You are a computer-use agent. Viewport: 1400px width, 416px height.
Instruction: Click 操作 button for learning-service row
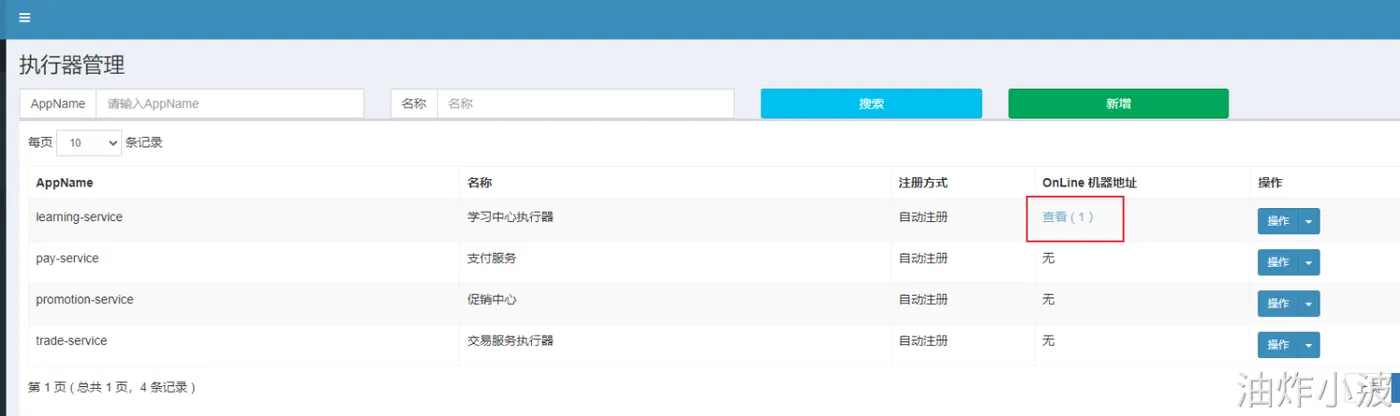pyautogui.click(x=1278, y=221)
